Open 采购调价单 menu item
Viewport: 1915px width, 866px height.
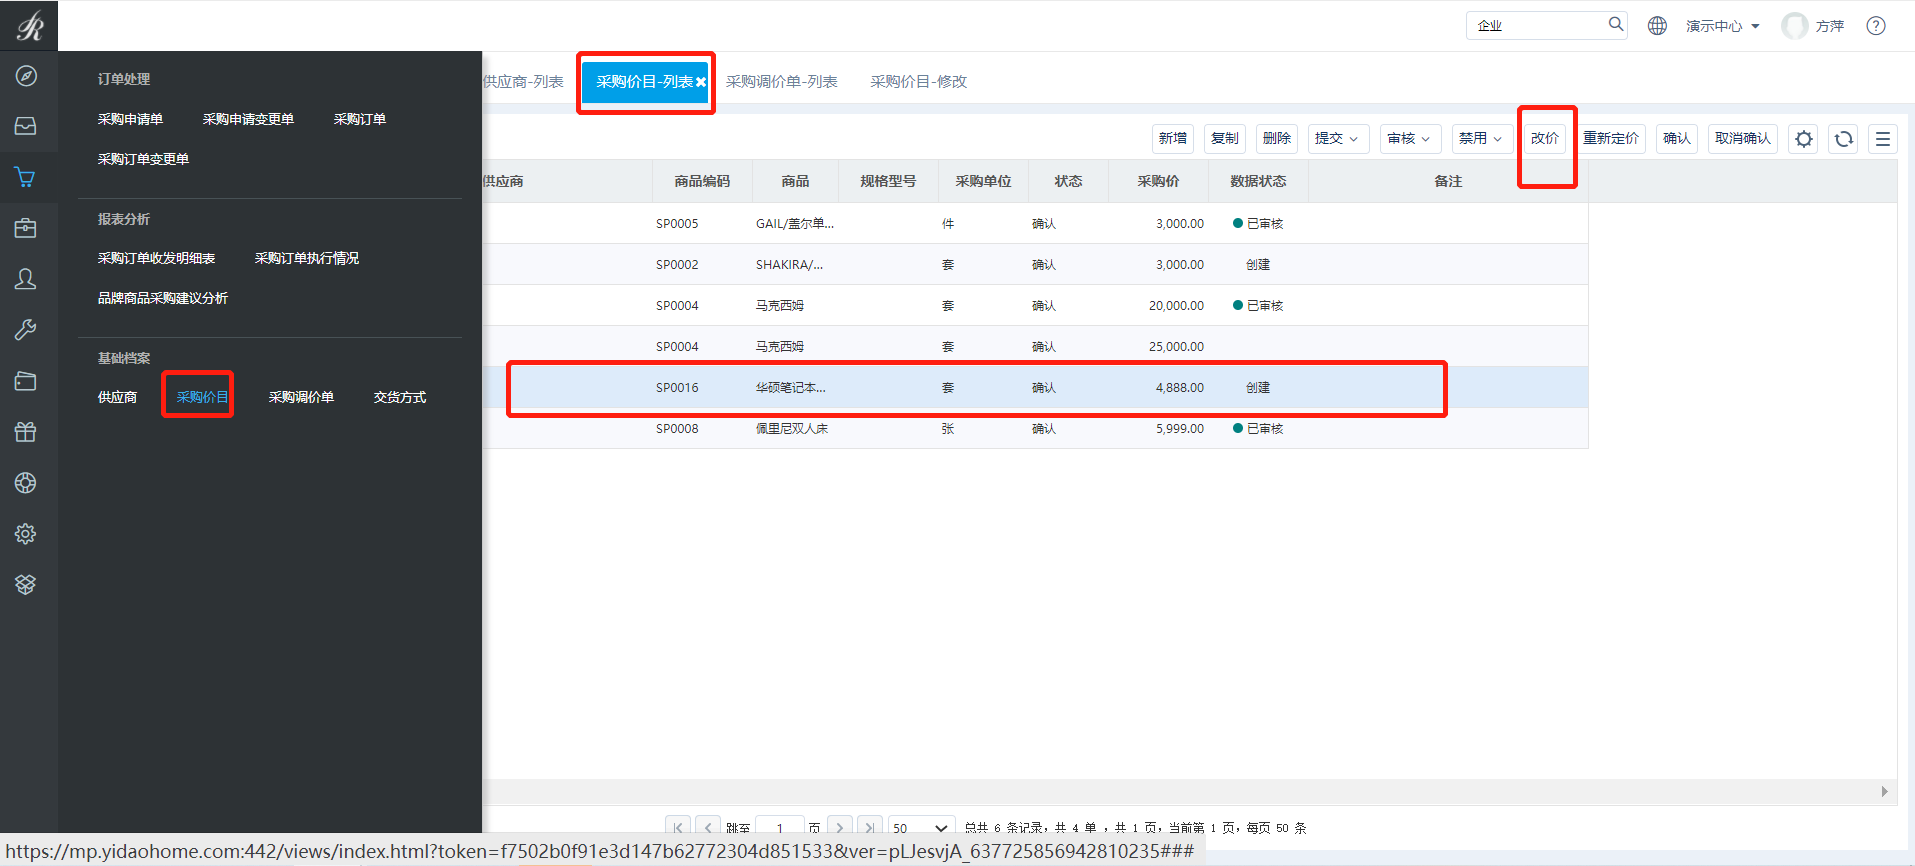pos(301,397)
